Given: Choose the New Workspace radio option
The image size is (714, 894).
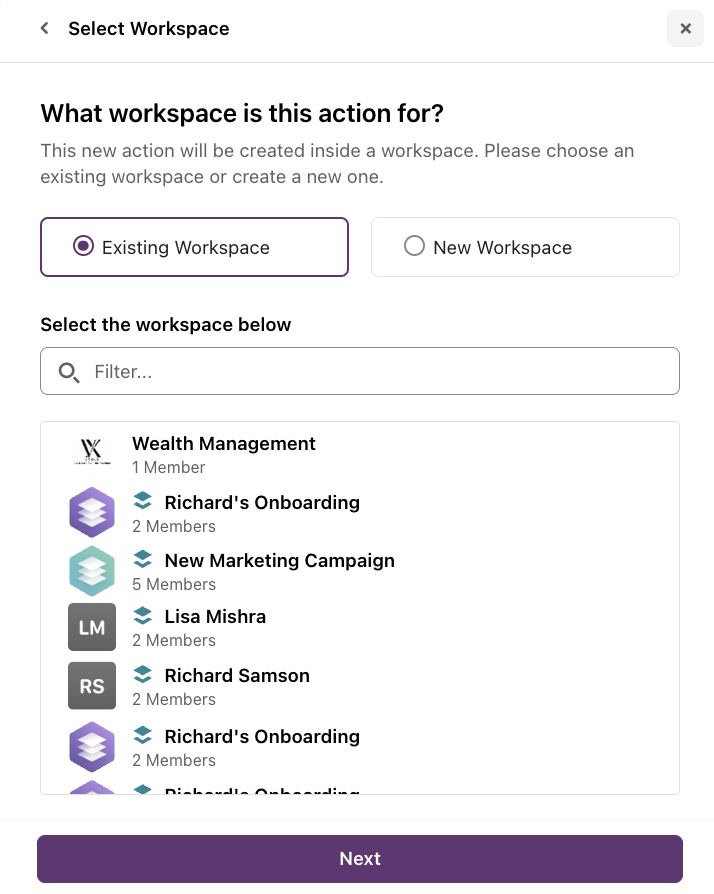Looking at the screenshot, I should 525,247.
